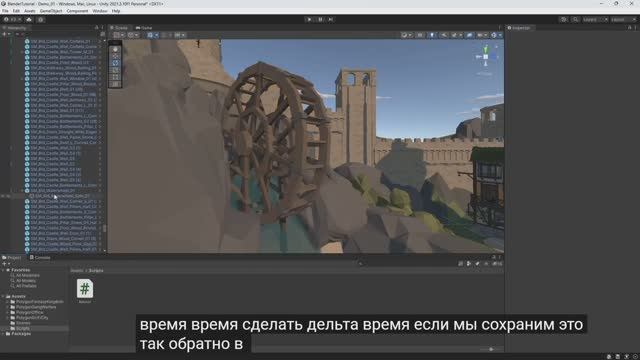Select the View hand tool
The width and height of the screenshot is (640, 360).
tap(116, 49)
